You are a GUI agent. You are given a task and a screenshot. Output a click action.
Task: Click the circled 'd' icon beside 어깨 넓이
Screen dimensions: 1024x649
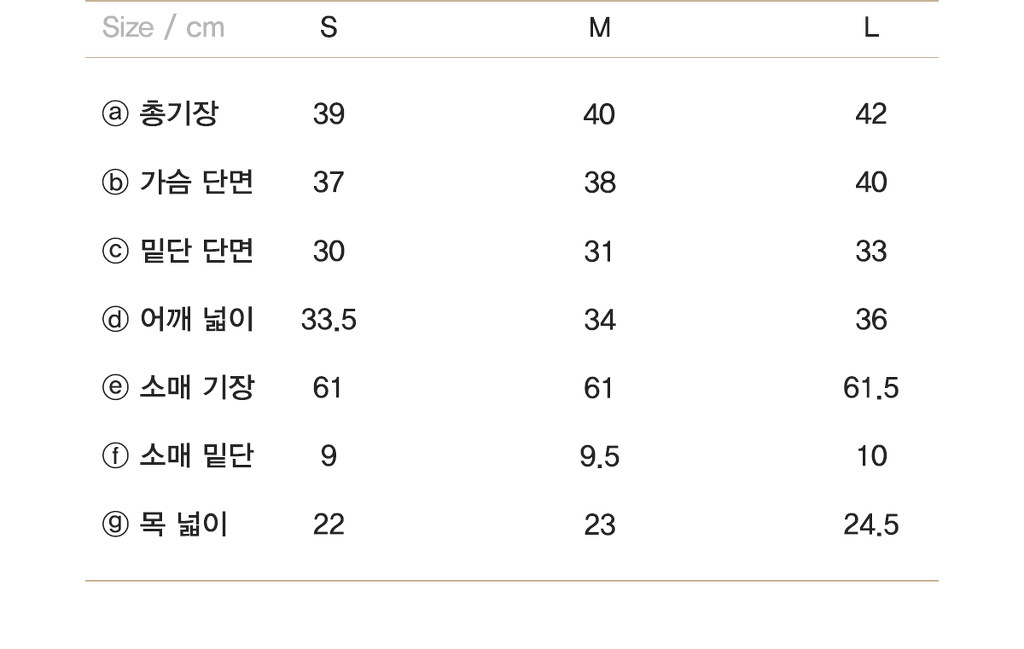[x=115, y=319]
